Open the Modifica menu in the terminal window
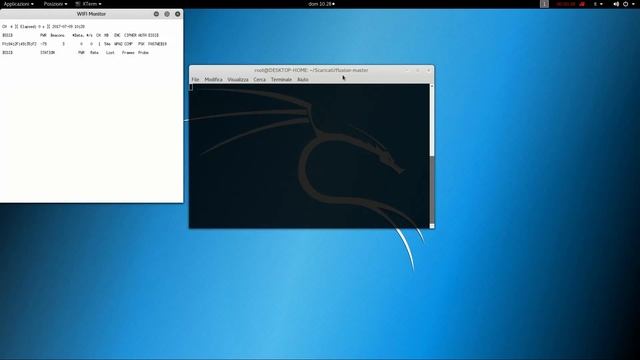 click(213, 80)
